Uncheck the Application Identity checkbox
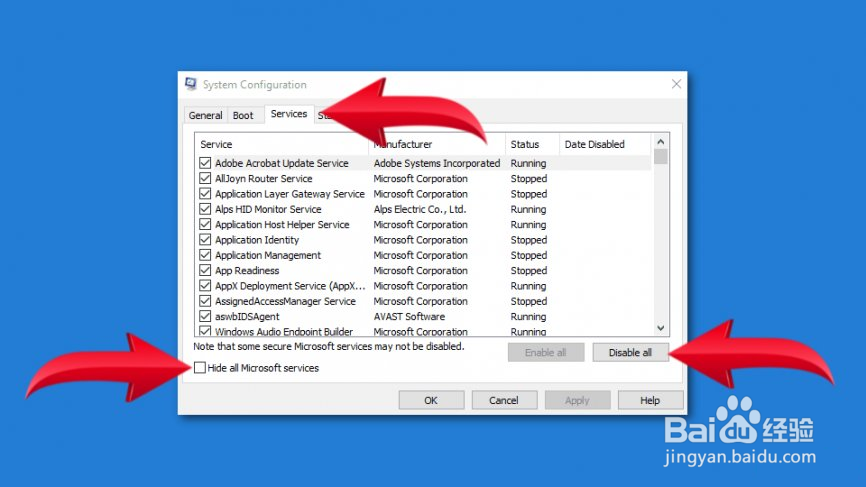Screen dimensions: 866x487 [205, 240]
